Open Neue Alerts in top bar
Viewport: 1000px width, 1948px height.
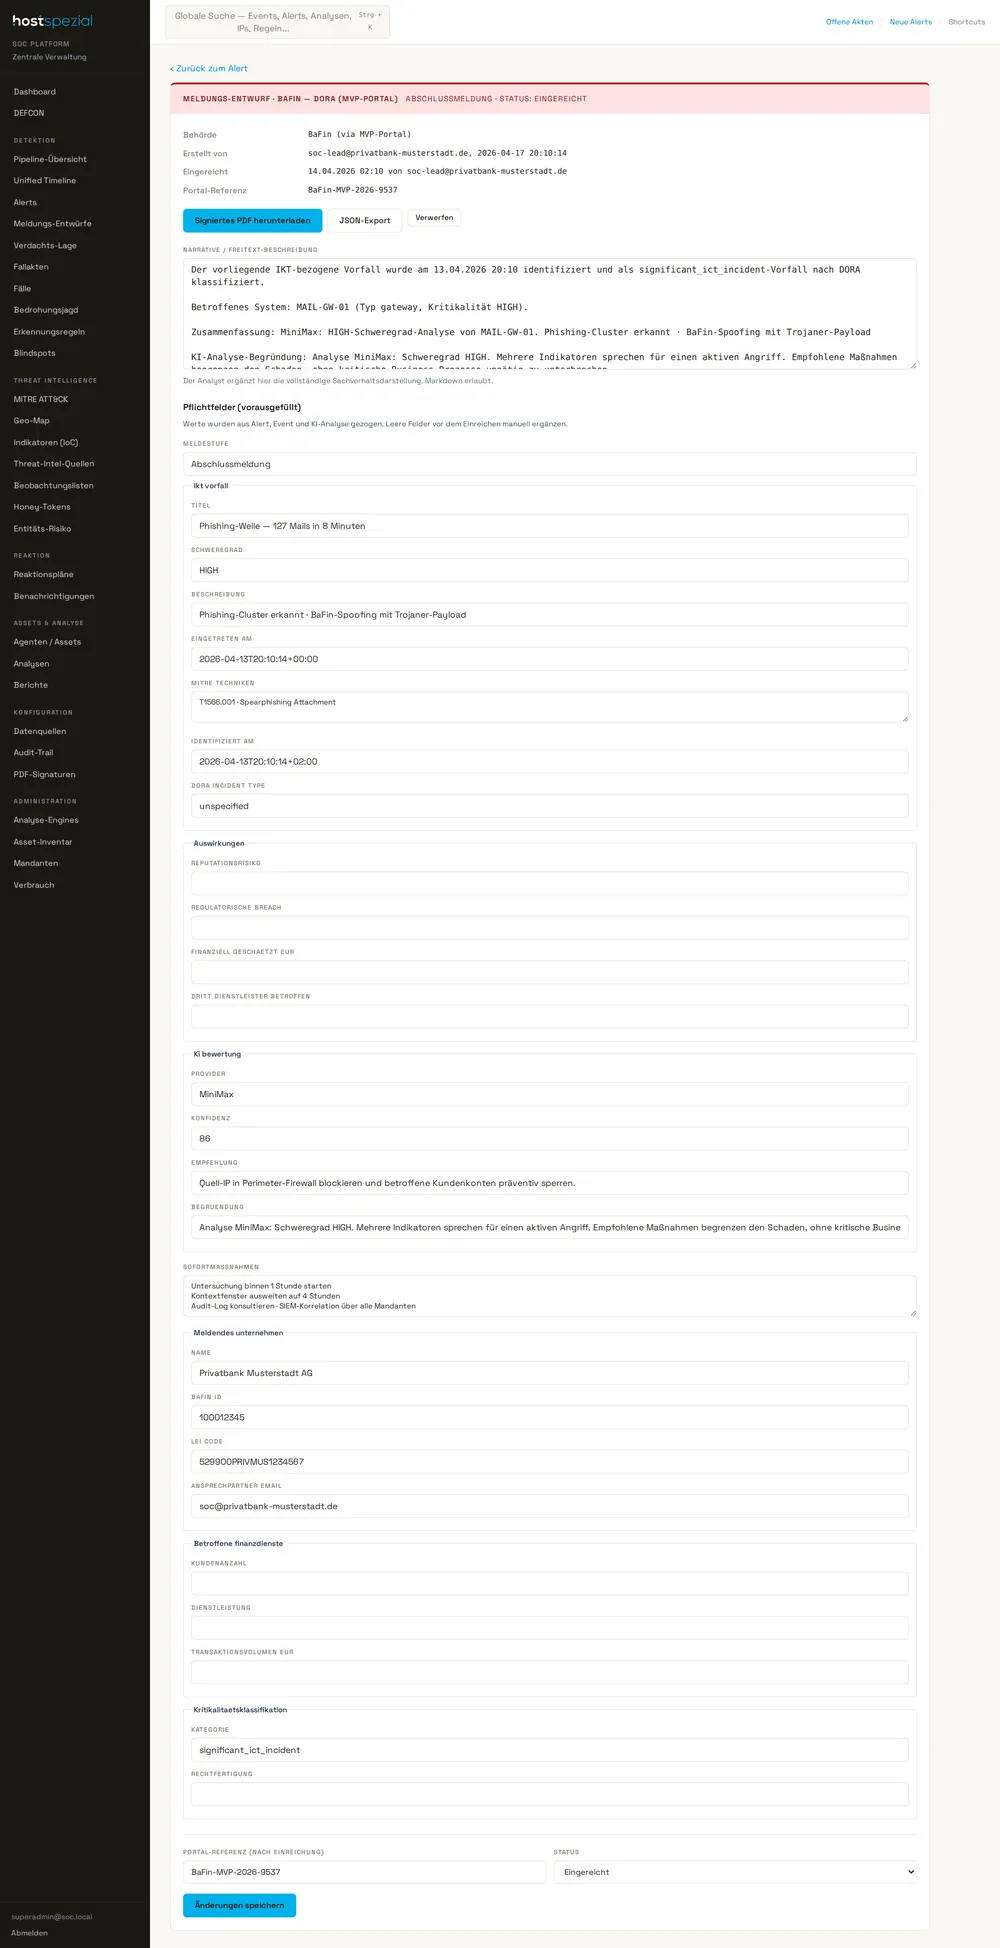(x=911, y=22)
